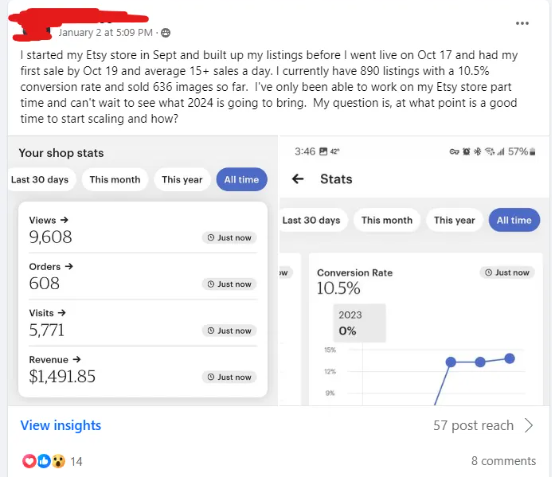The image size is (552, 487).
Task: Open the 8 comments link
Action: coord(503,461)
